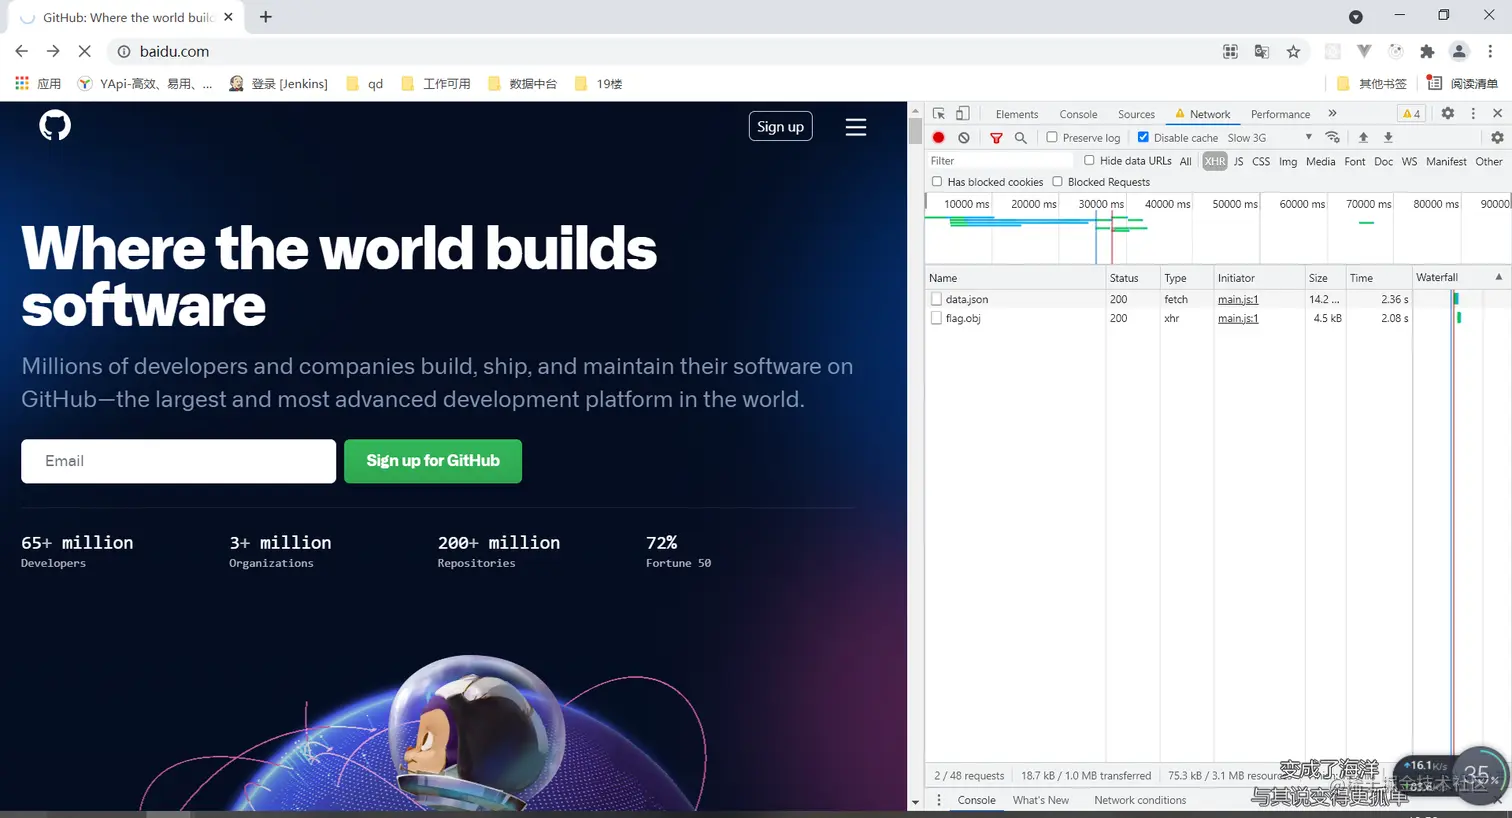Open network conditions wifi icon

click(x=1332, y=137)
